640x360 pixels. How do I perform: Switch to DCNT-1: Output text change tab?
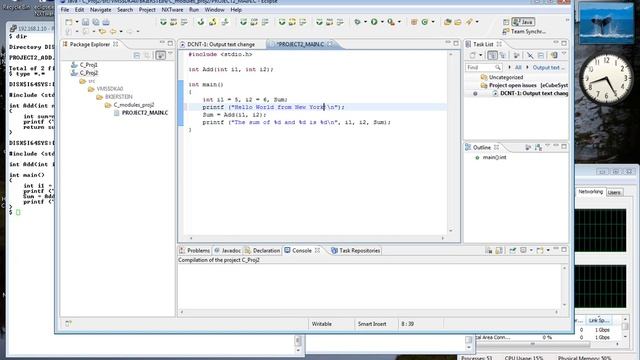click(x=221, y=44)
